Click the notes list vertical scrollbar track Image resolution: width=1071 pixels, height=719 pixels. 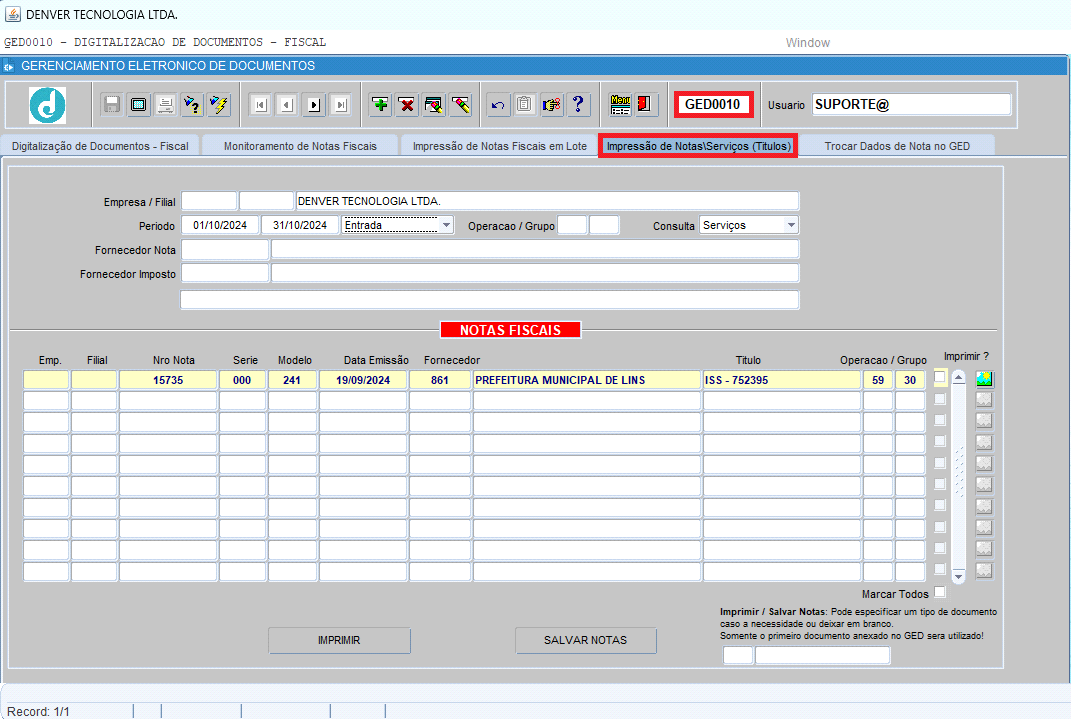[958, 478]
